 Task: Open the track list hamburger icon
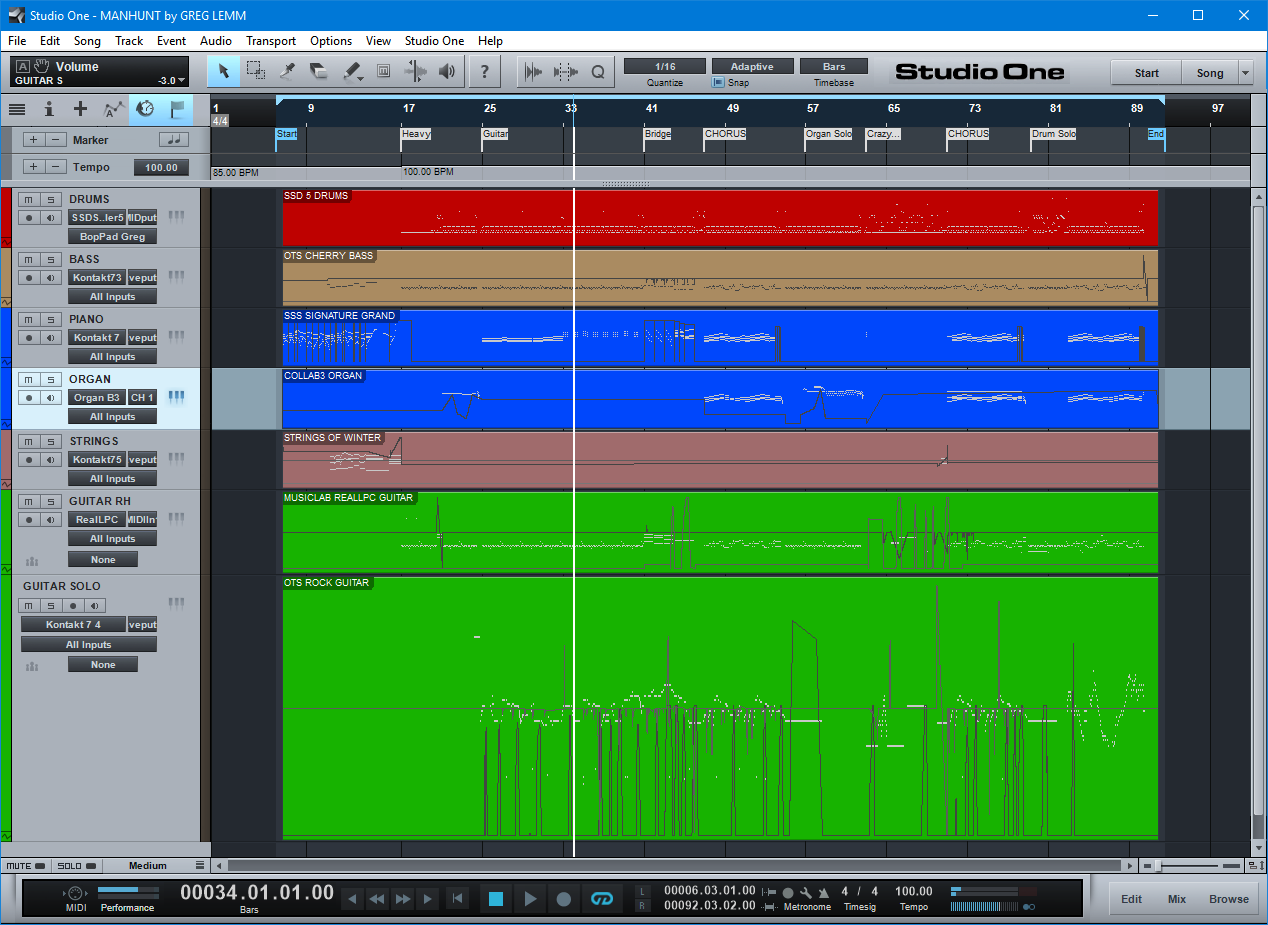[x=17, y=109]
